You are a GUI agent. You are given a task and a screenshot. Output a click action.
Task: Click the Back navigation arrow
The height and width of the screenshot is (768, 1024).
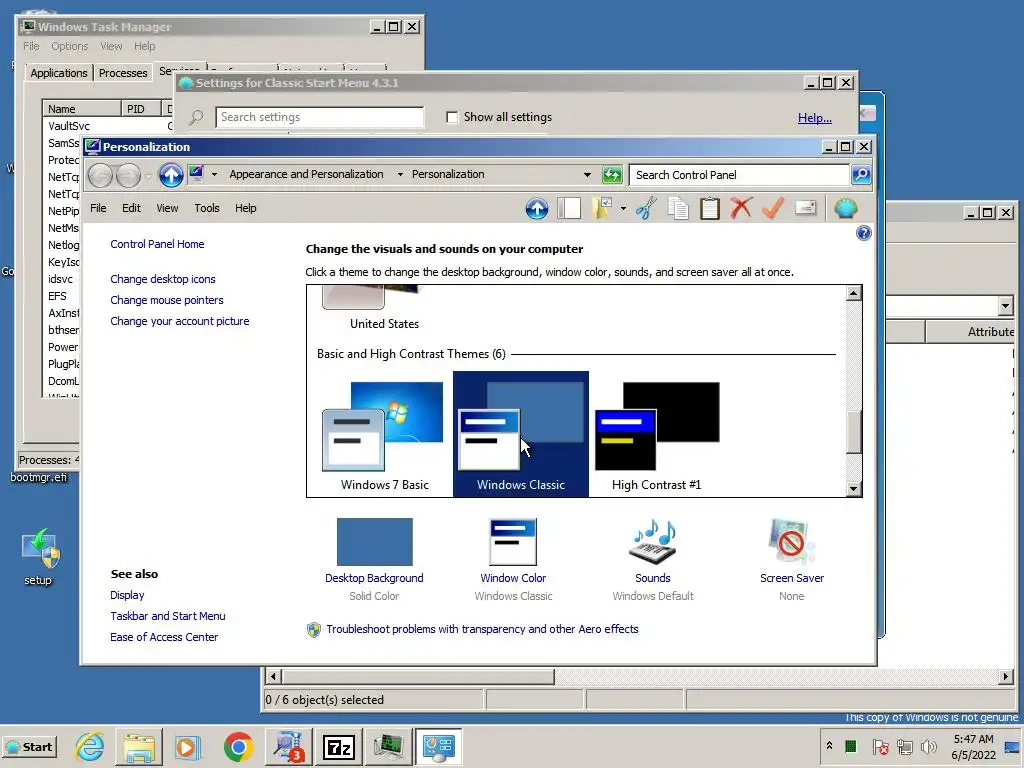tap(101, 175)
